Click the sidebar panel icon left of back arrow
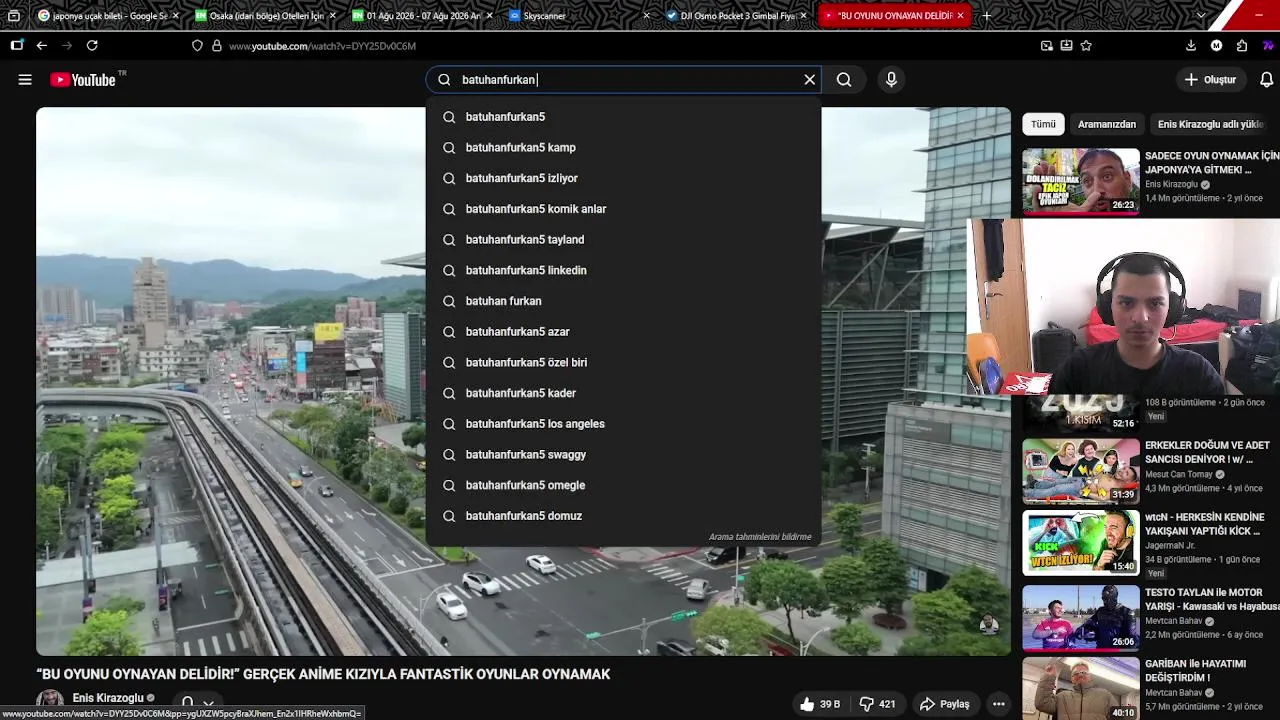This screenshot has width=1280, height=720. [x=17, y=46]
